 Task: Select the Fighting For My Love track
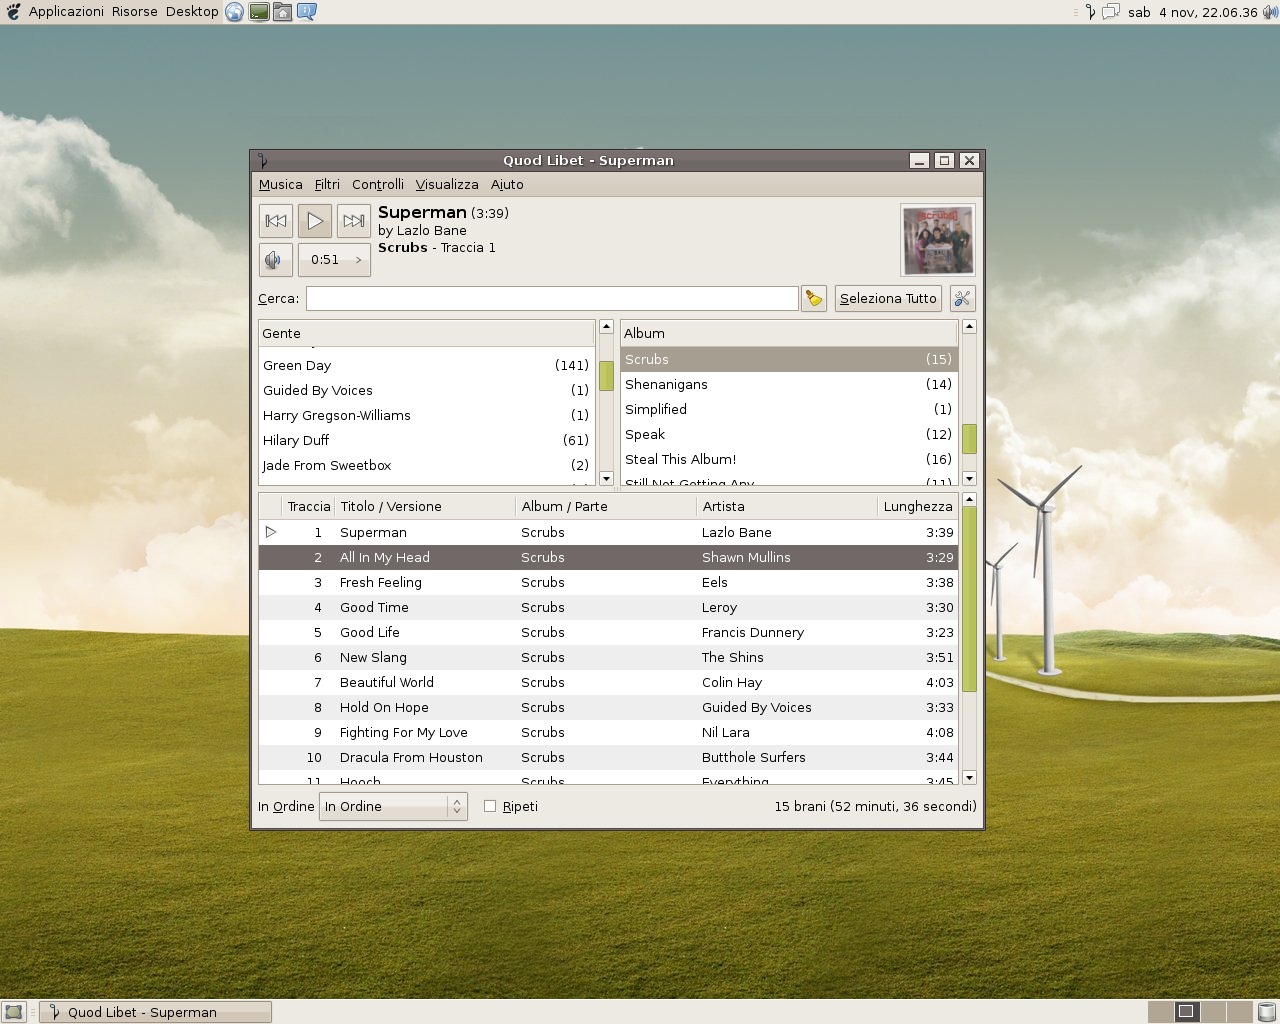pyautogui.click(x=608, y=733)
